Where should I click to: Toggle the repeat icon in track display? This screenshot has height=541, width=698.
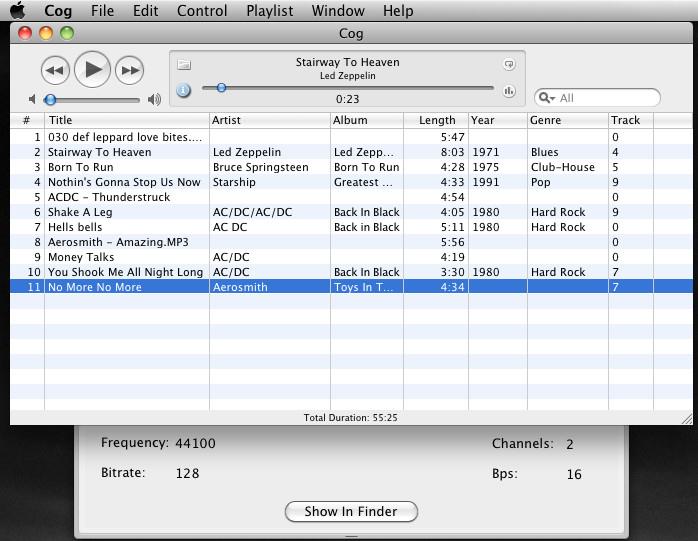509,65
